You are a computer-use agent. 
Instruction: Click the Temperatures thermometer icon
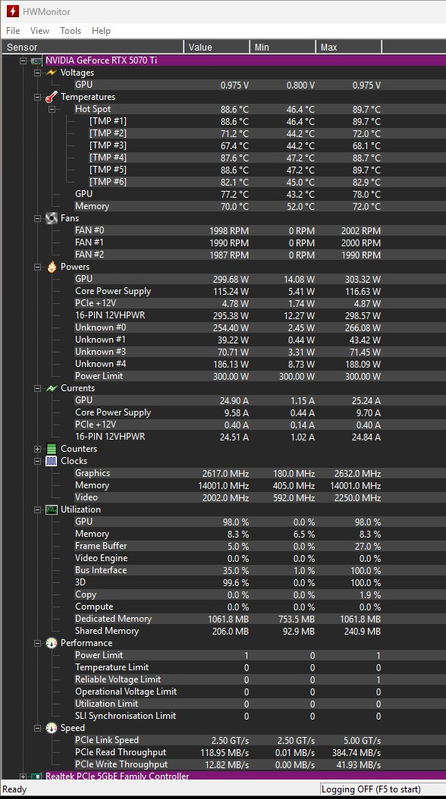coord(51,97)
